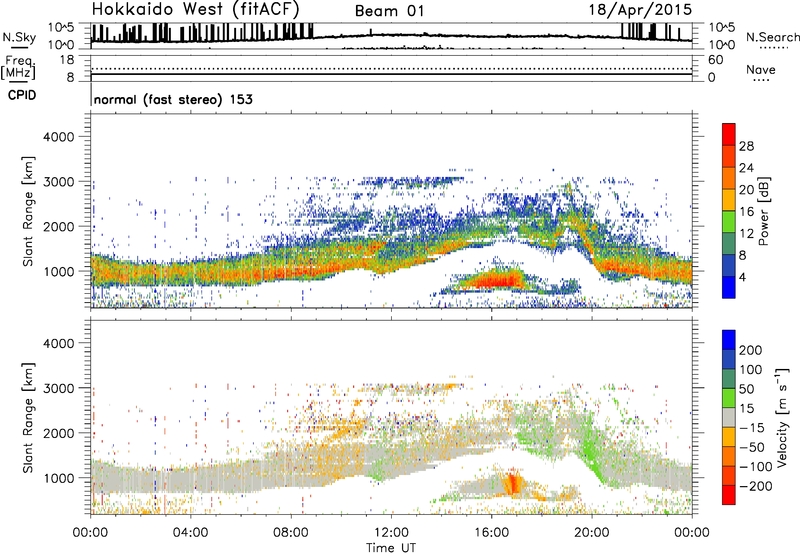
Task: Click the N.Search legend label
Action: pos(772,37)
